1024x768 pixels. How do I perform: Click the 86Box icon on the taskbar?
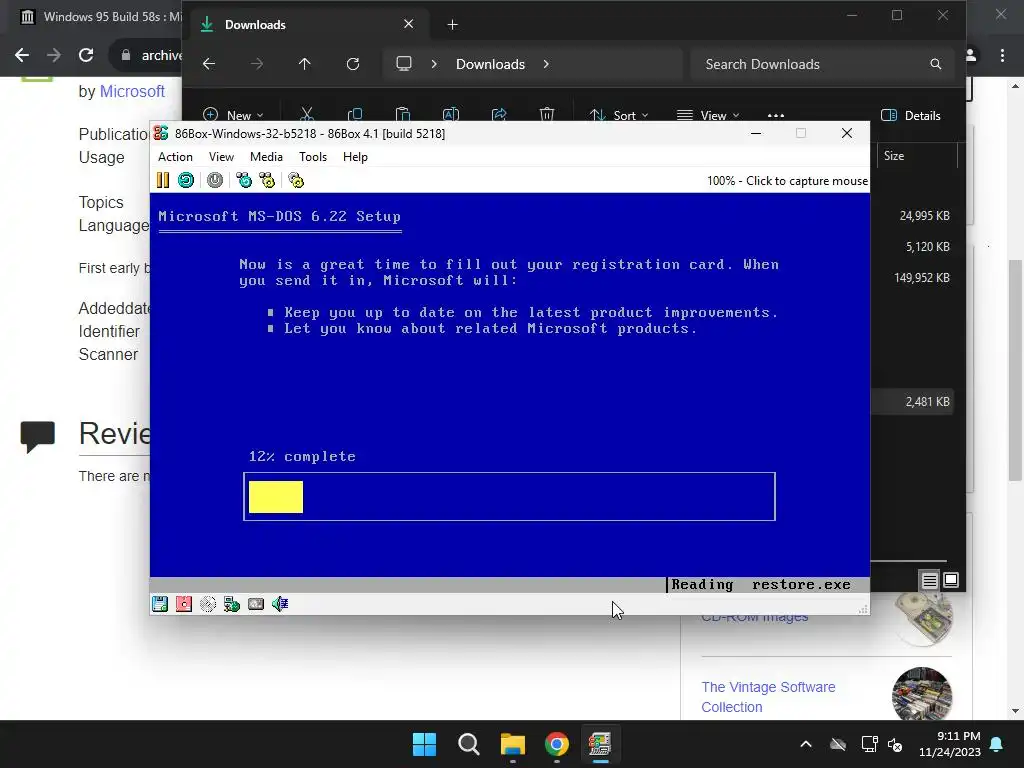coord(600,744)
